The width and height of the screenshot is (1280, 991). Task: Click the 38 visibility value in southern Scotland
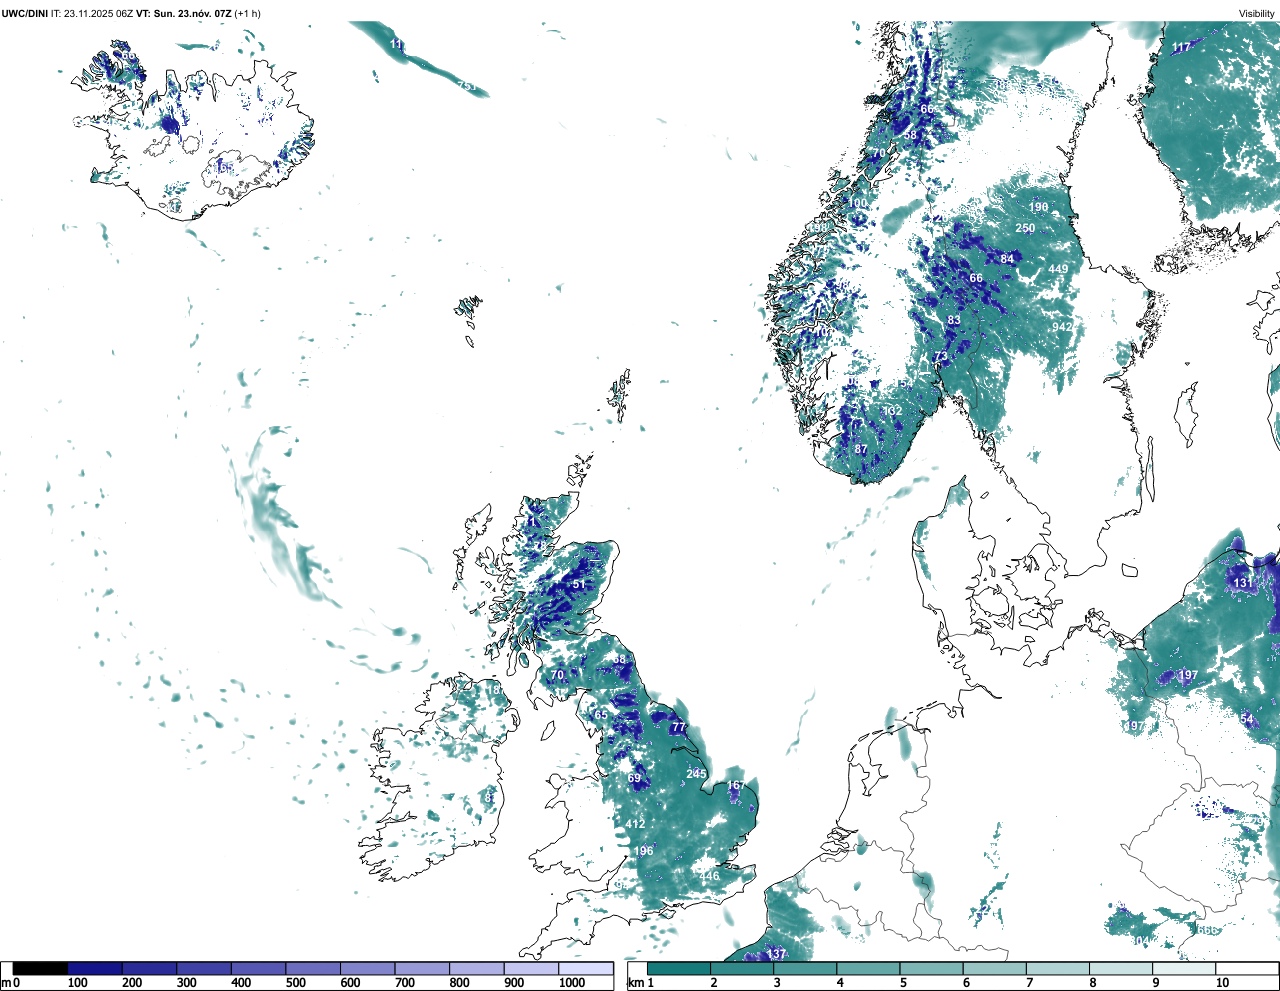(619, 659)
